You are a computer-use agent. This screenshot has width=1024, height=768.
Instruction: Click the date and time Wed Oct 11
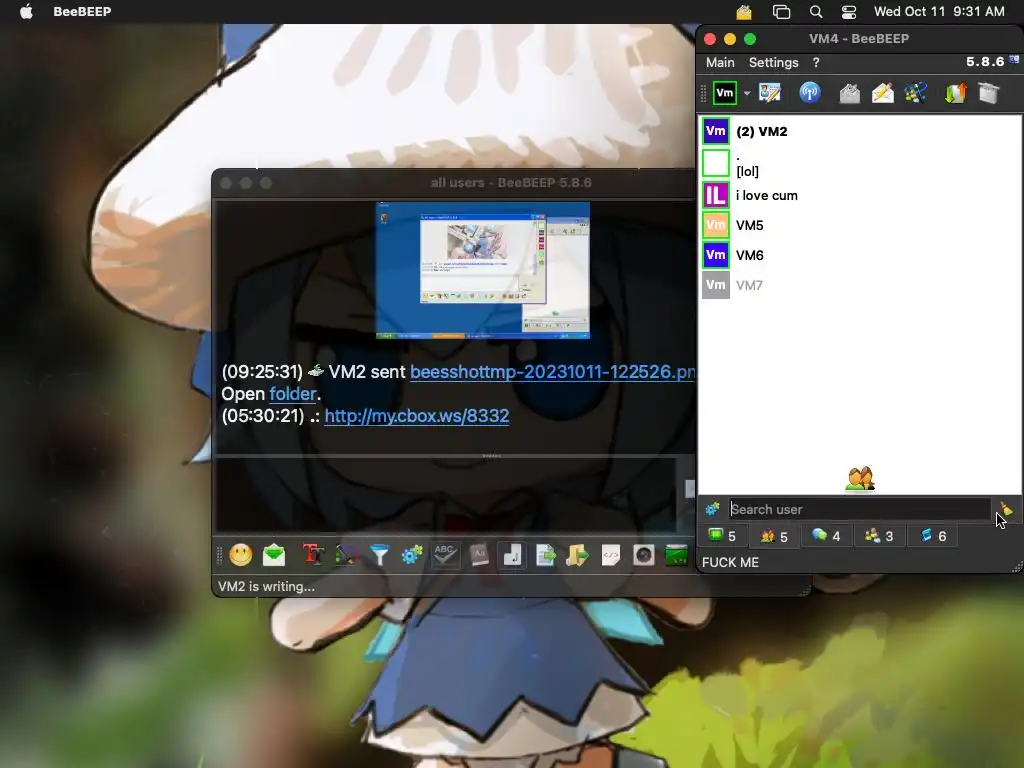click(939, 11)
